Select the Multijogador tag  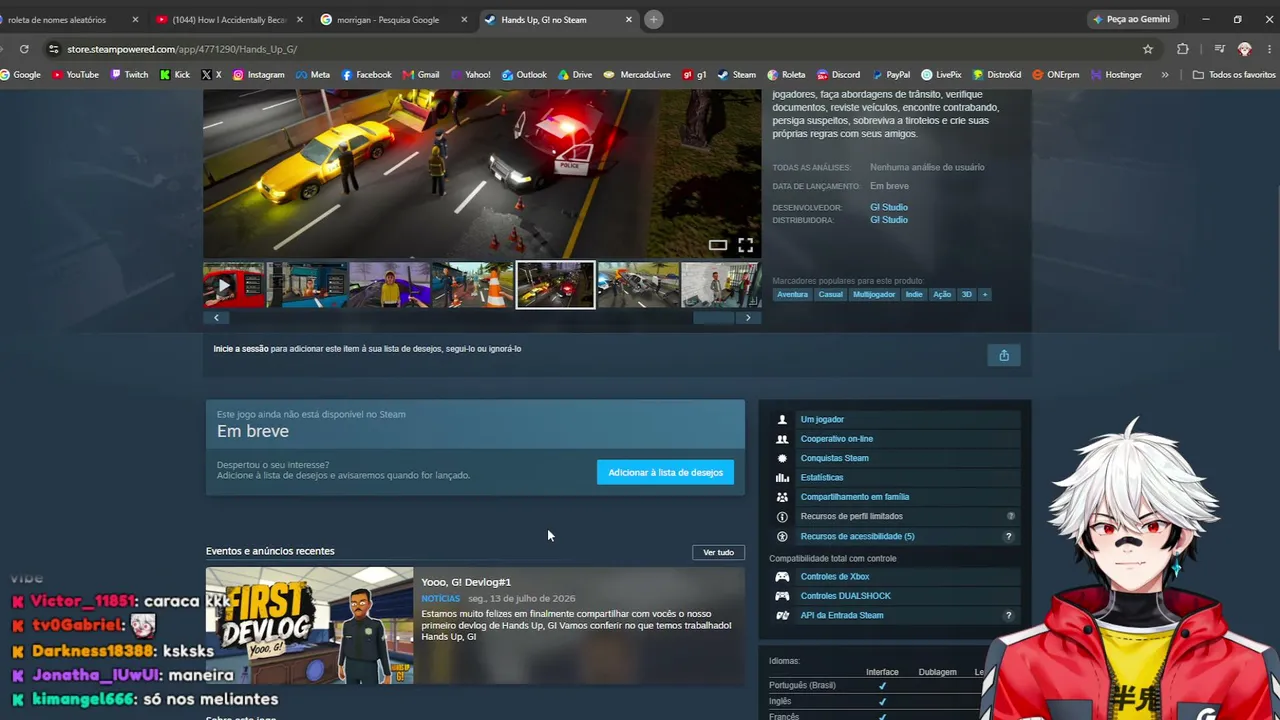pyautogui.click(x=874, y=295)
